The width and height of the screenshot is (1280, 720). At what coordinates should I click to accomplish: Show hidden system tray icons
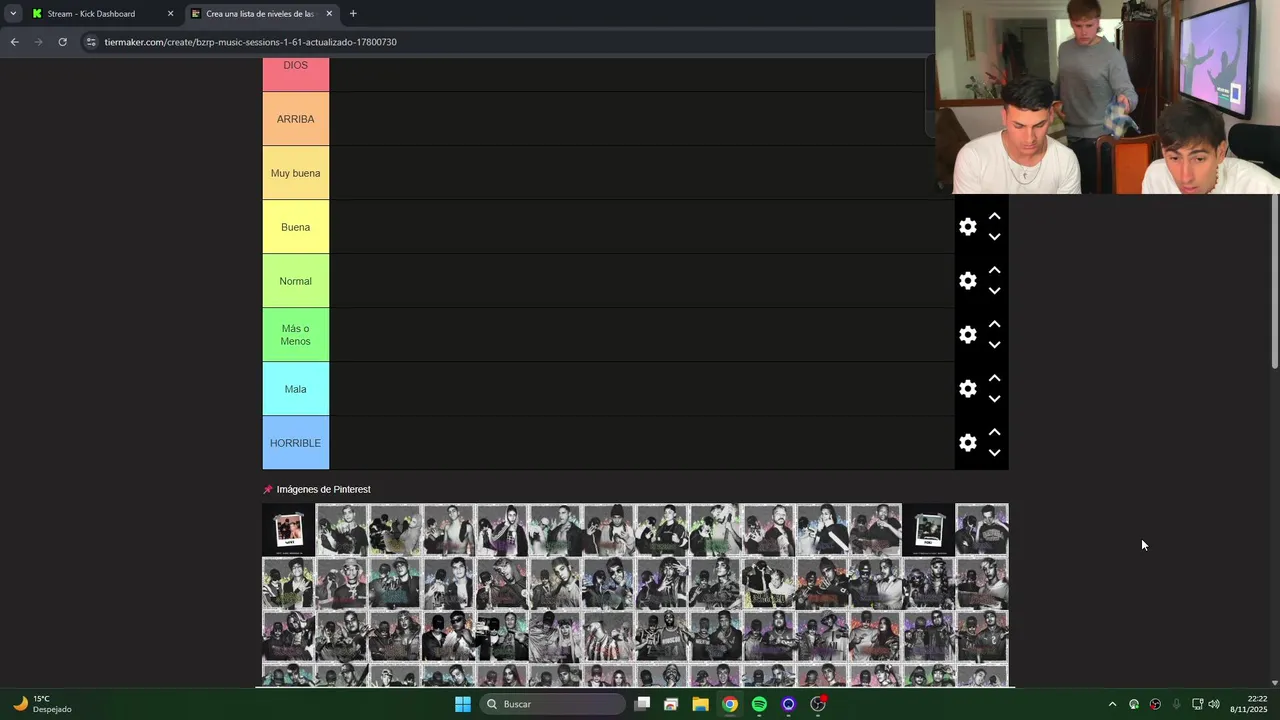tap(1112, 704)
